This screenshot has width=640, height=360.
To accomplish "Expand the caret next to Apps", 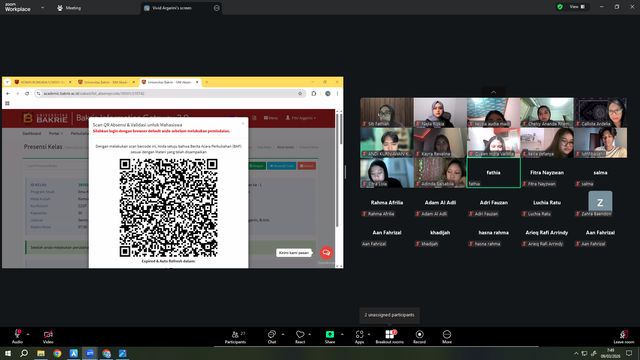I will 369,334.
